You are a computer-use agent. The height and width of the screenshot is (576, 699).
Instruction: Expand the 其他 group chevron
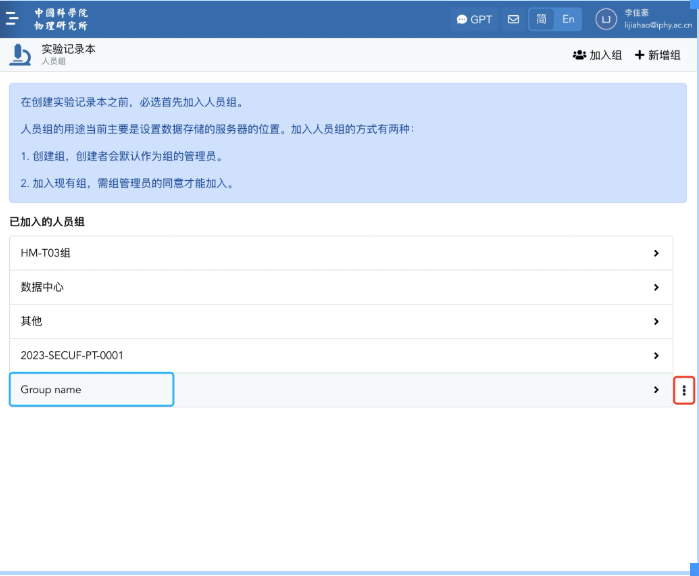click(x=656, y=321)
